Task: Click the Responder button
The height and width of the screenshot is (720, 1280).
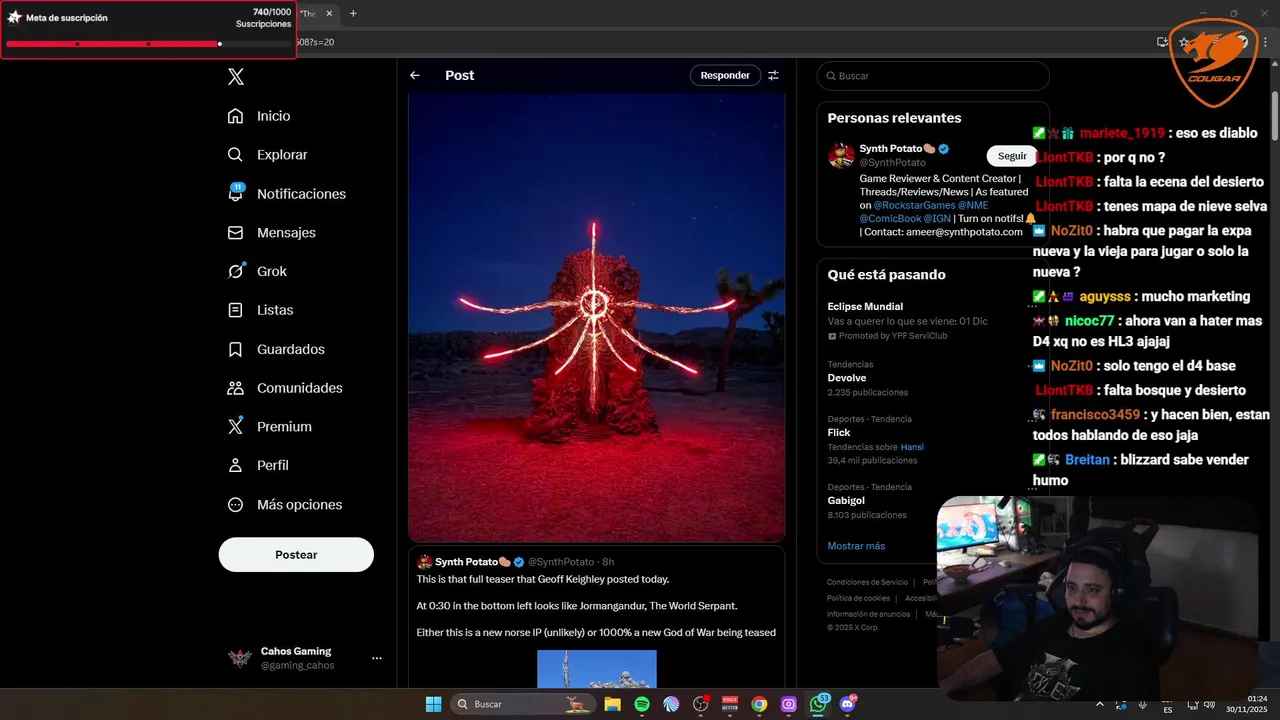Action: click(x=725, y=75)
